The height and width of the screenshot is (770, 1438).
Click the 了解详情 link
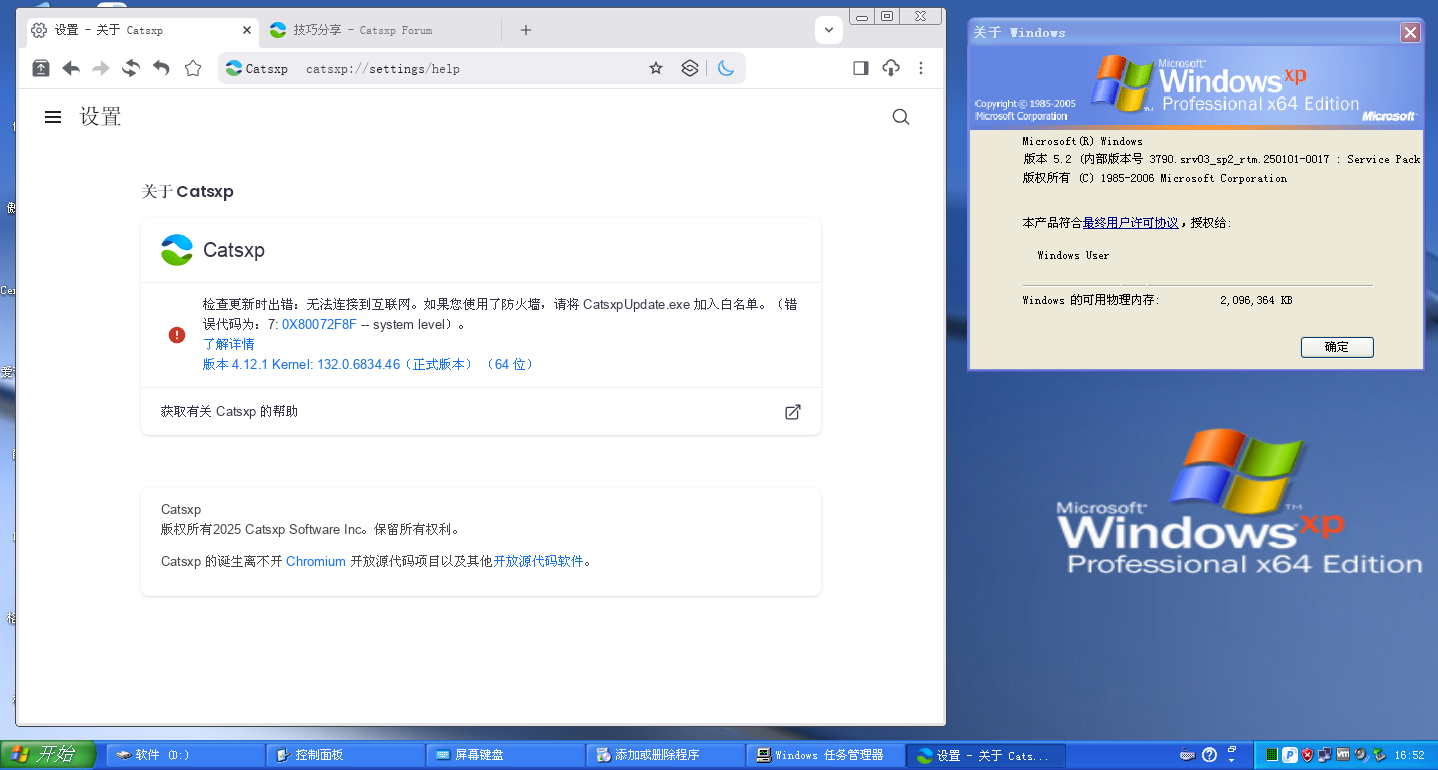228,344
